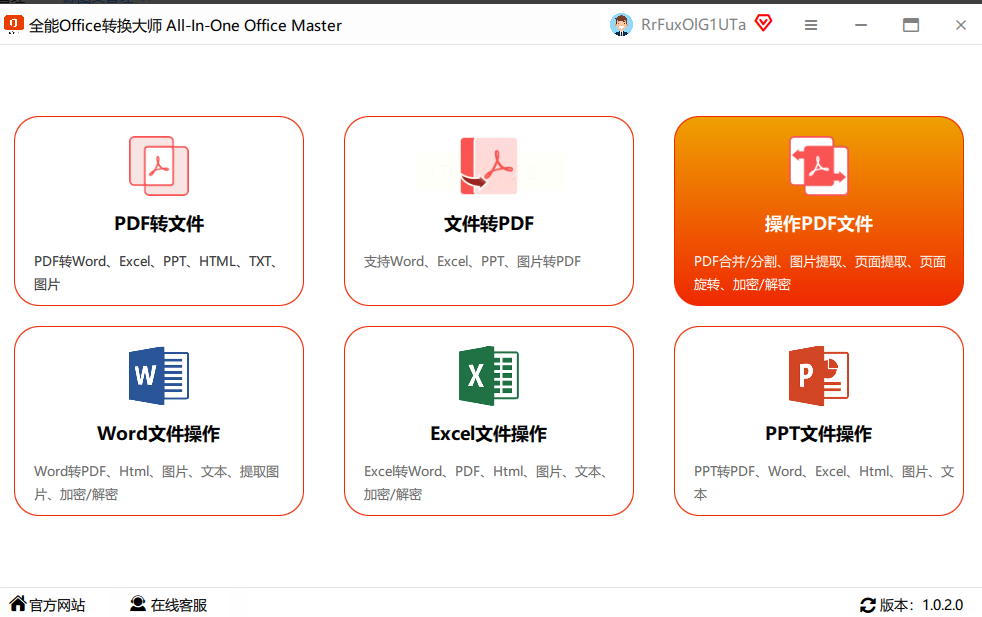Click the app logo in title bar
Screen dimensions: 982x617
tap(14, 24)
